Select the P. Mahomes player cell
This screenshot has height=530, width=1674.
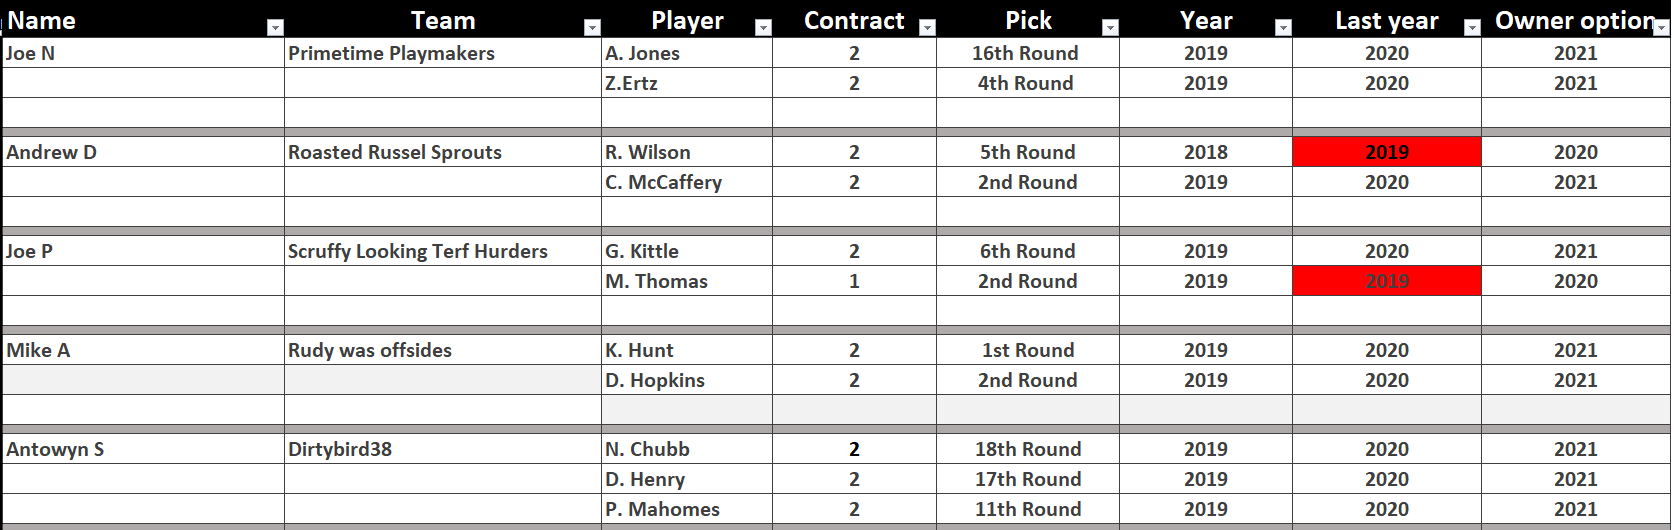[x=687, y=509]
